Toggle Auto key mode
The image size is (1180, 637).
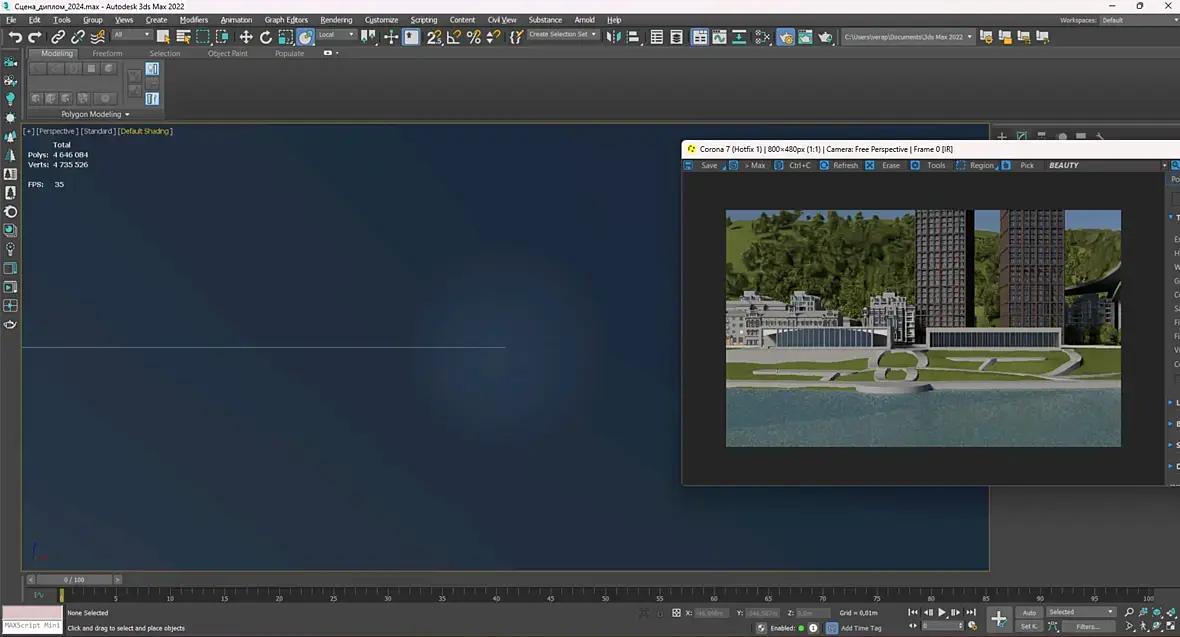(x=1028, y=612)
